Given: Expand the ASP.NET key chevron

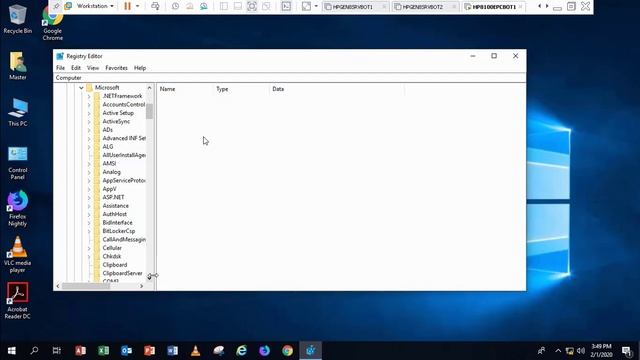Looking at the screenshot, I should click(89, 198).
